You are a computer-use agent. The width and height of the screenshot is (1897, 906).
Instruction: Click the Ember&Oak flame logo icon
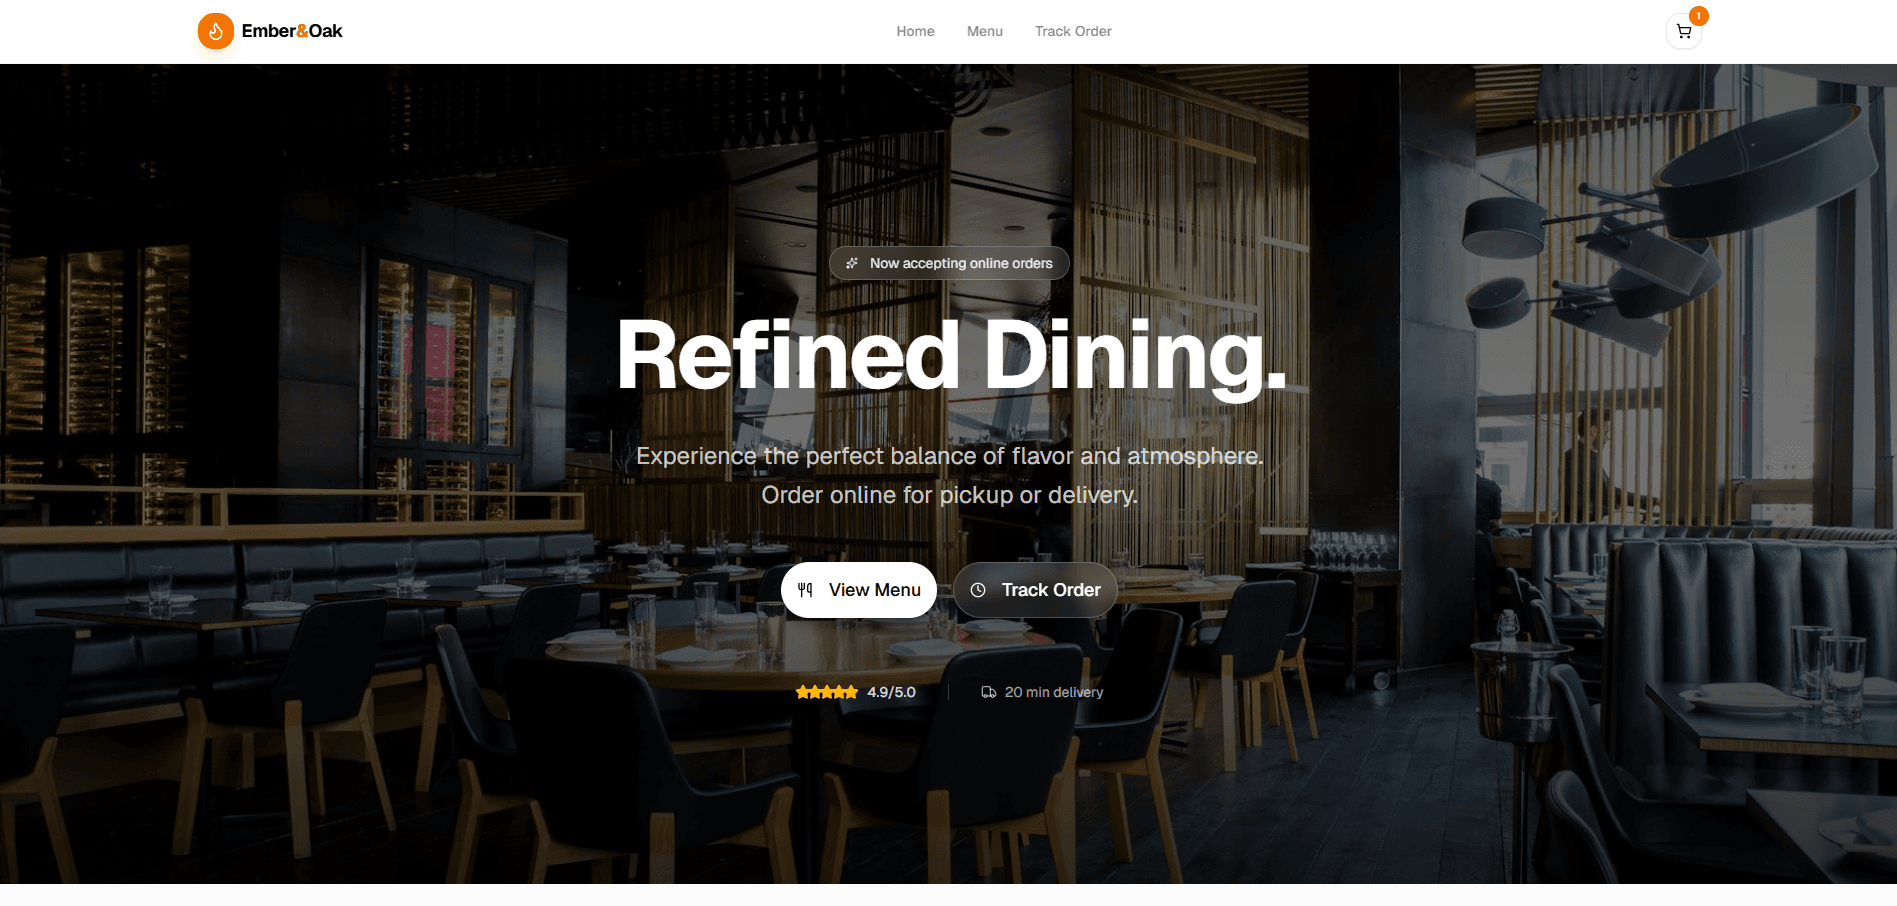(216, 31)
